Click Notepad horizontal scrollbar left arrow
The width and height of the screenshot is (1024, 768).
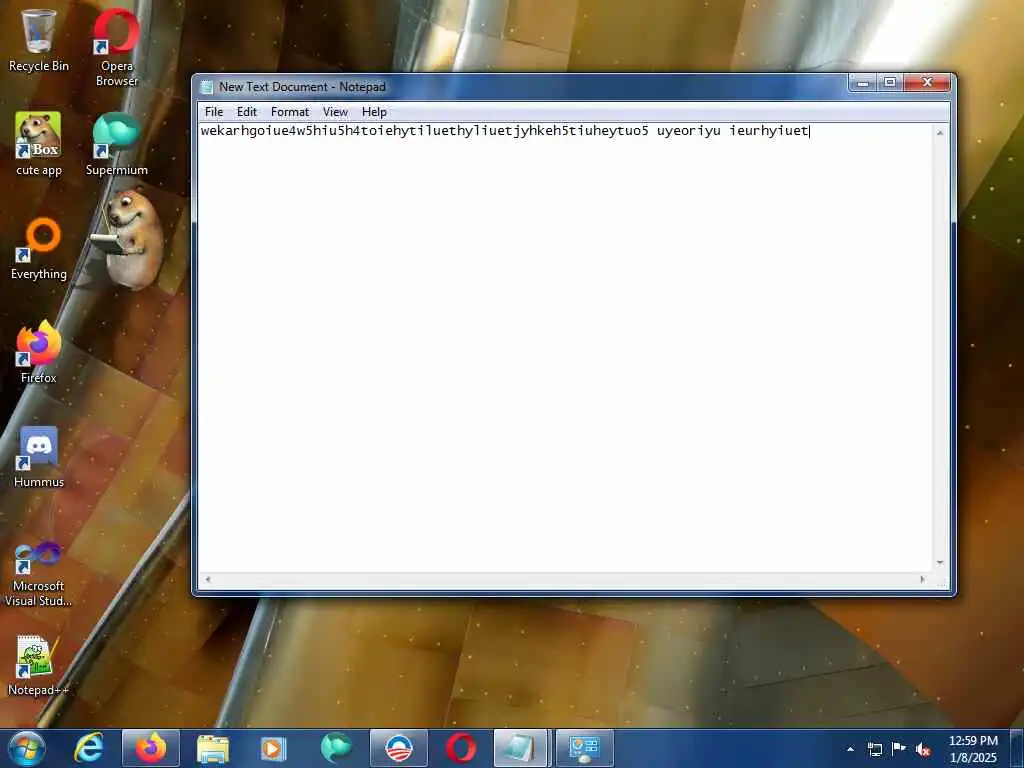click(208, 579)
